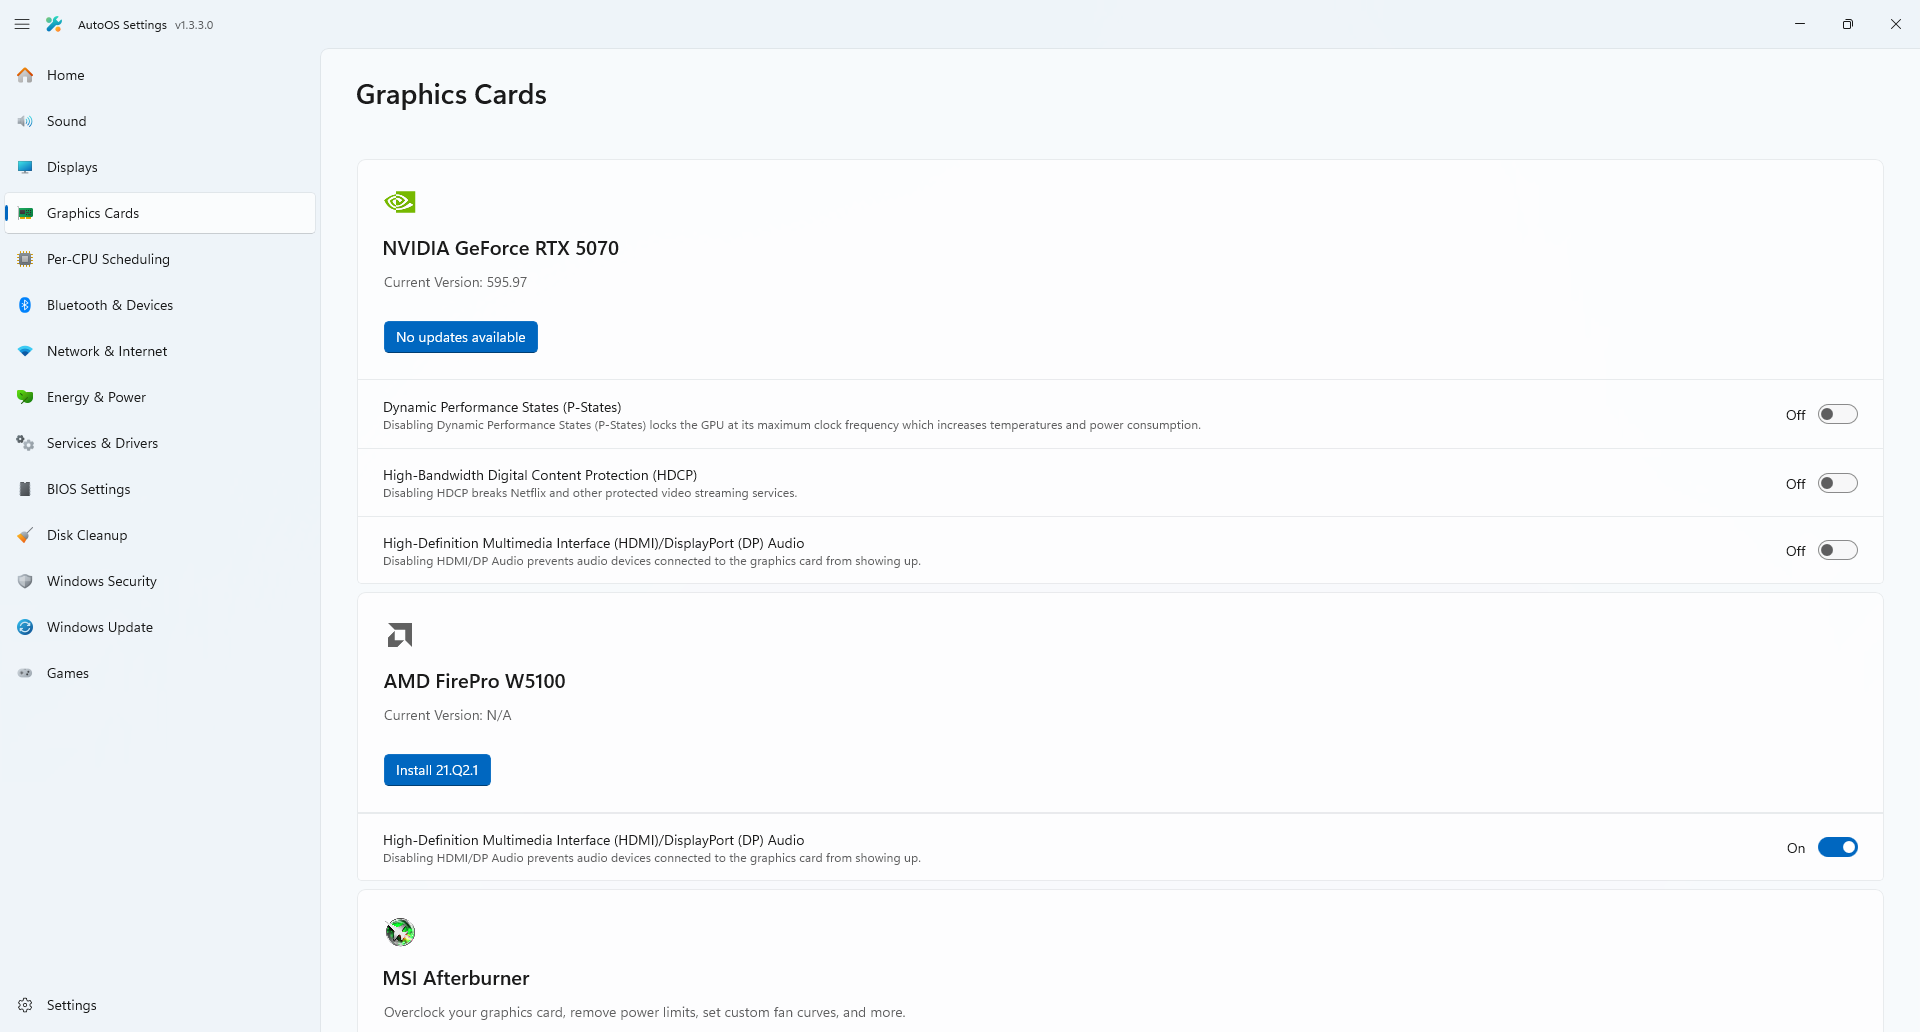Click the MSI Afterburner logo icon
This screenshot has height=1032, width=1920.
click(400, 932)
